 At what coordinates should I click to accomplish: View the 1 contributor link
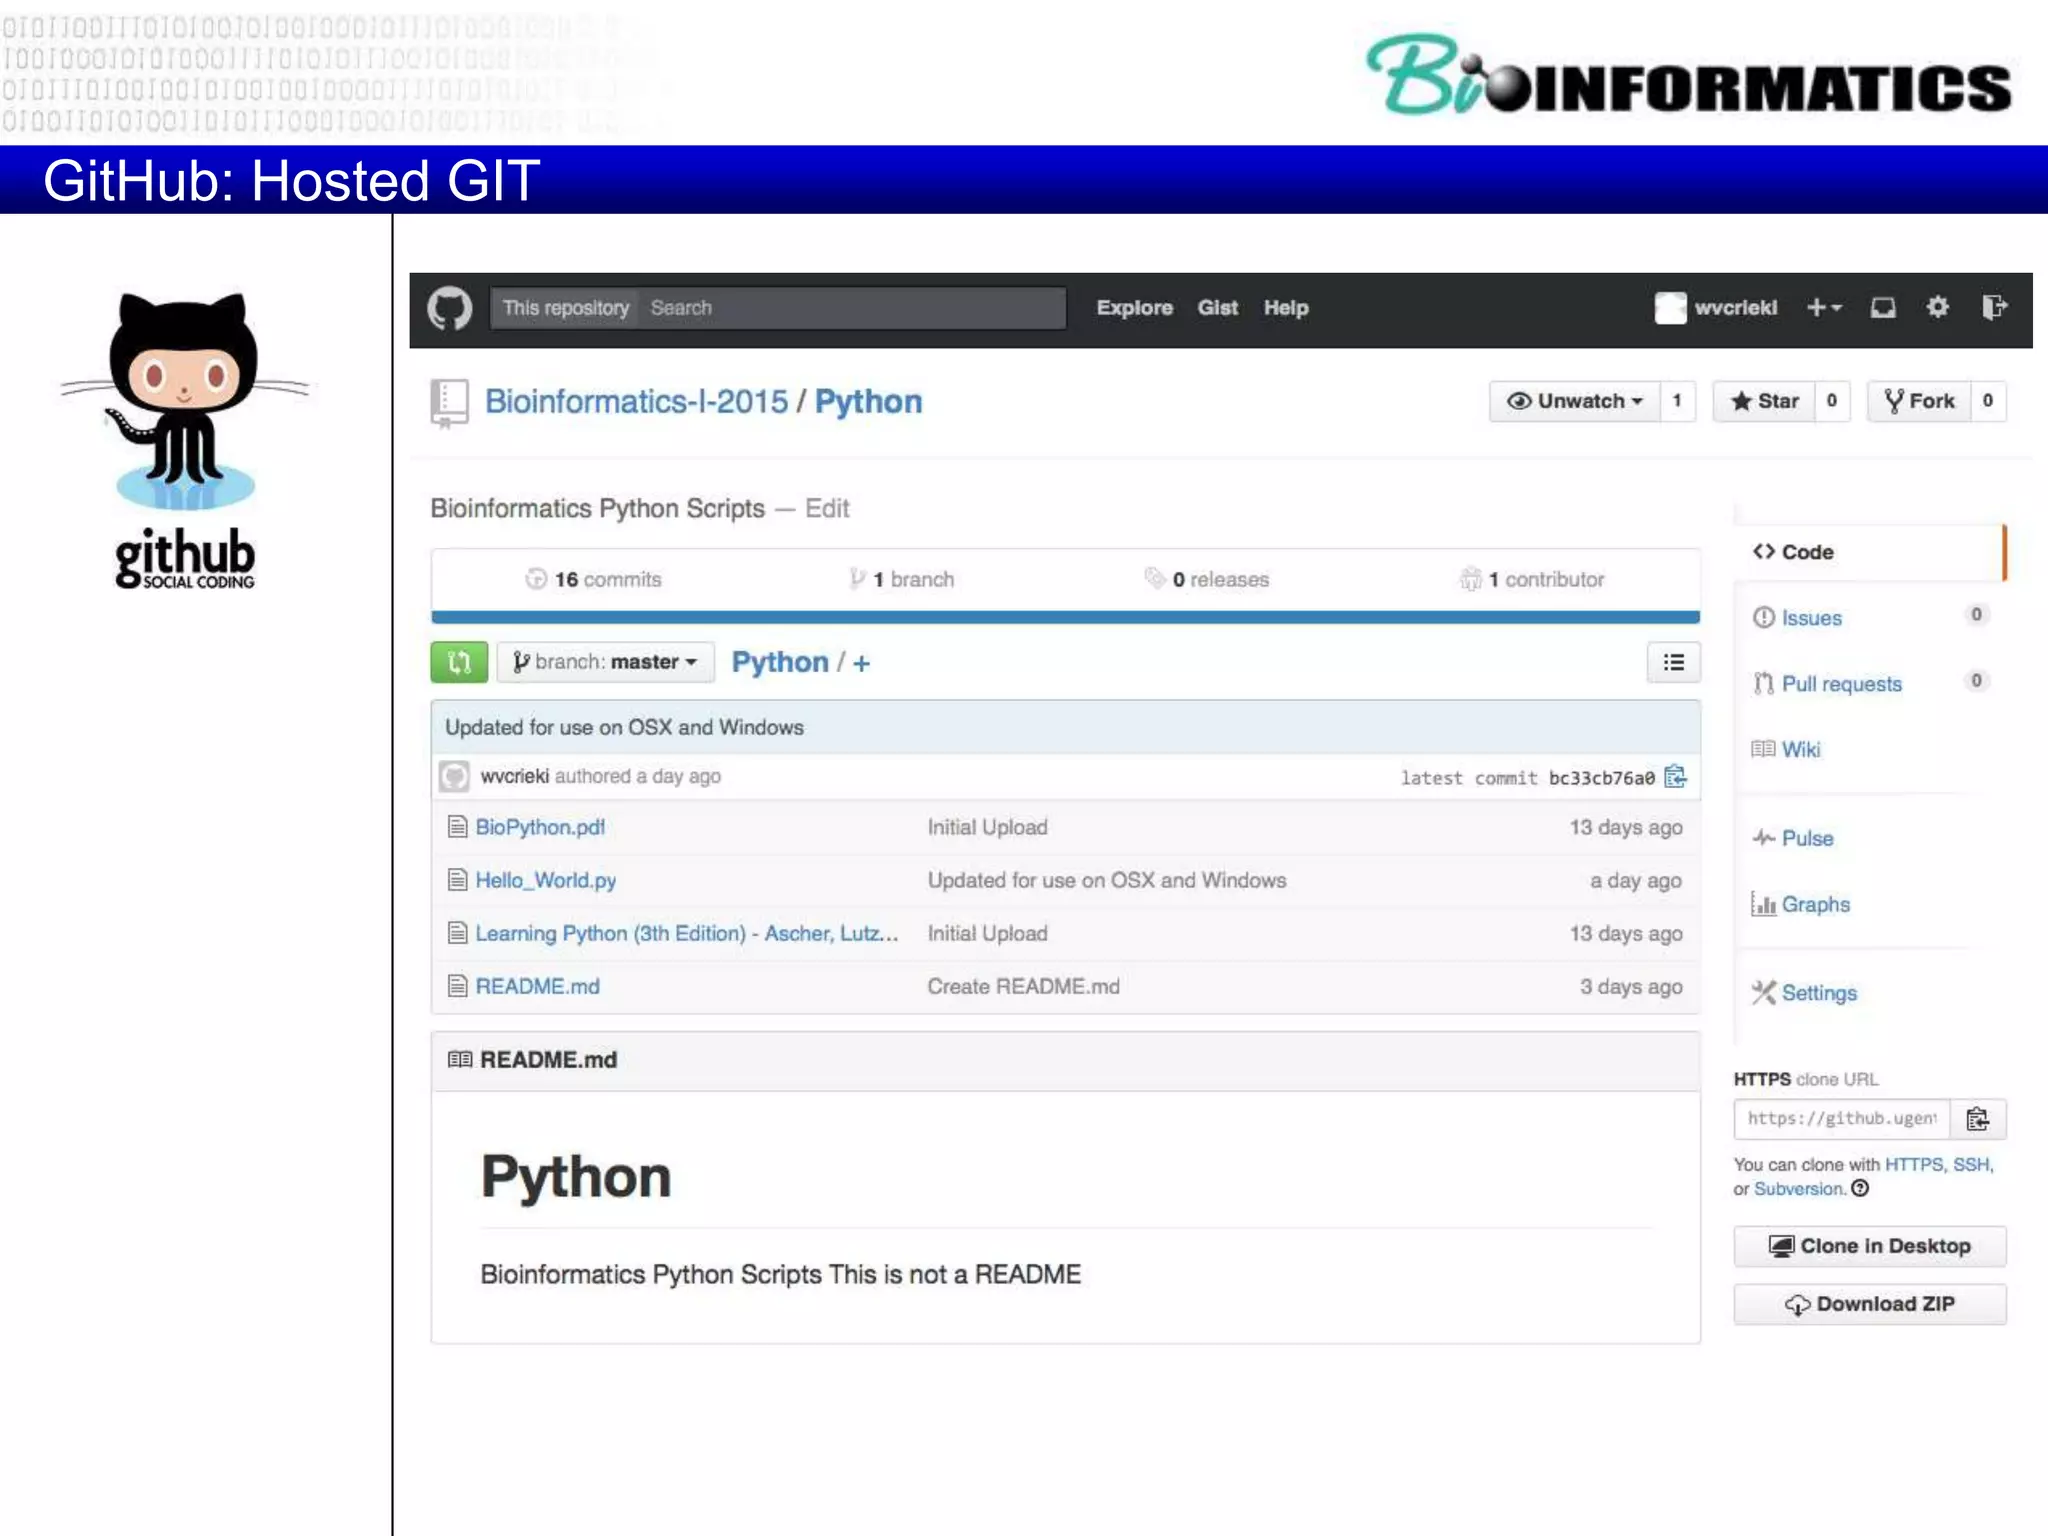(1532, 579)
